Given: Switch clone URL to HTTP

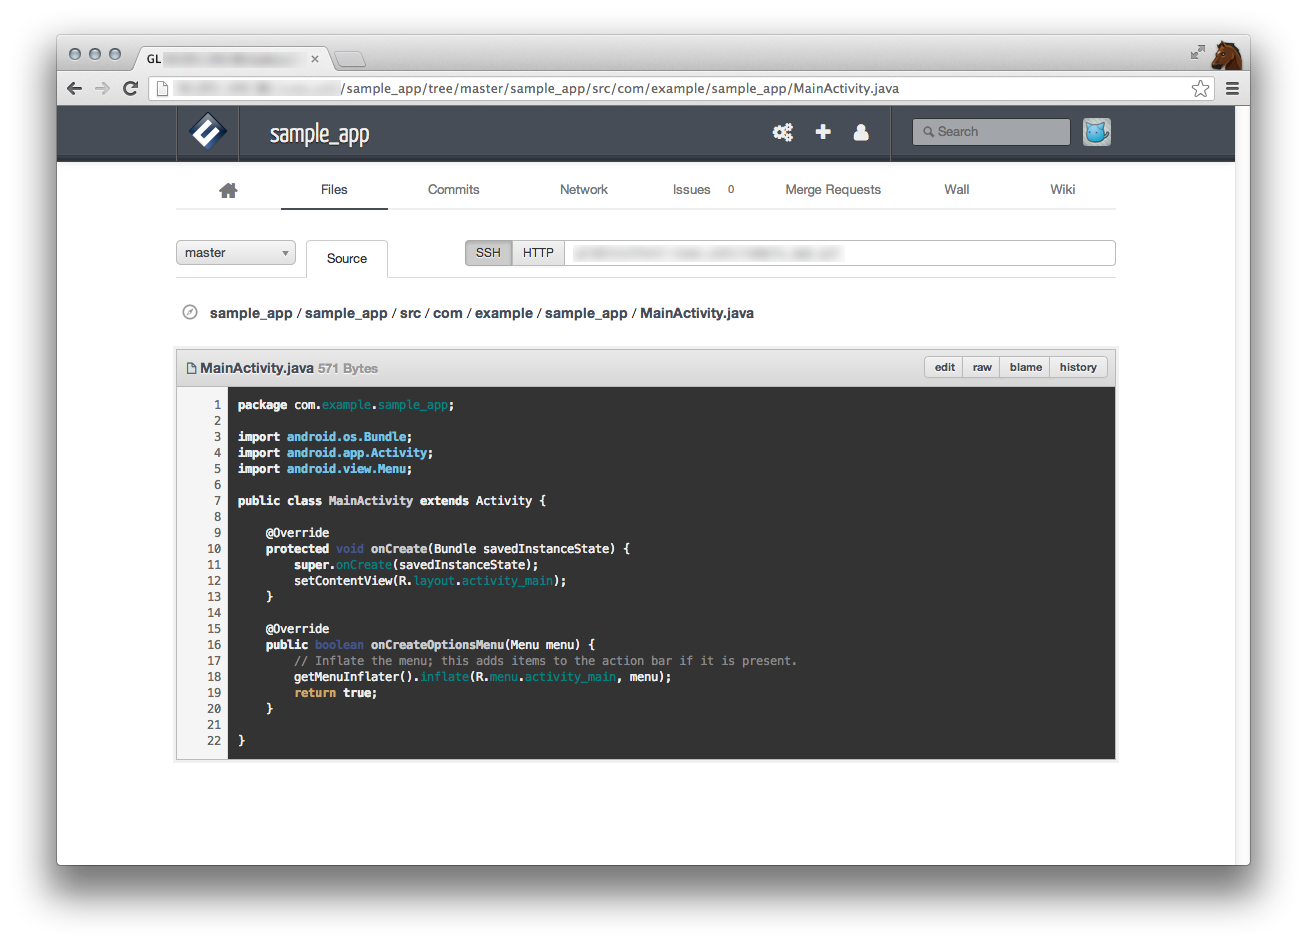Looking at the screenshot, I should [x=538, y=253].
